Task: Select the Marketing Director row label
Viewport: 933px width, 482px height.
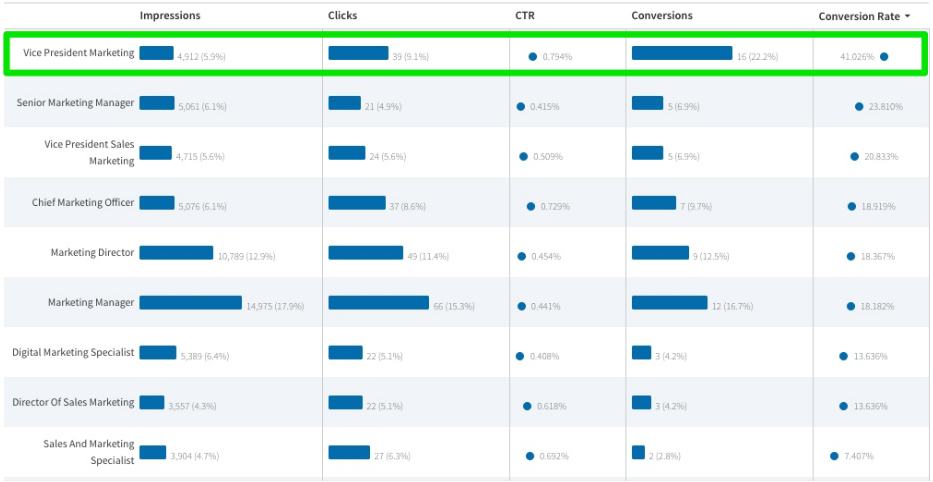Action: coord(92,253)
